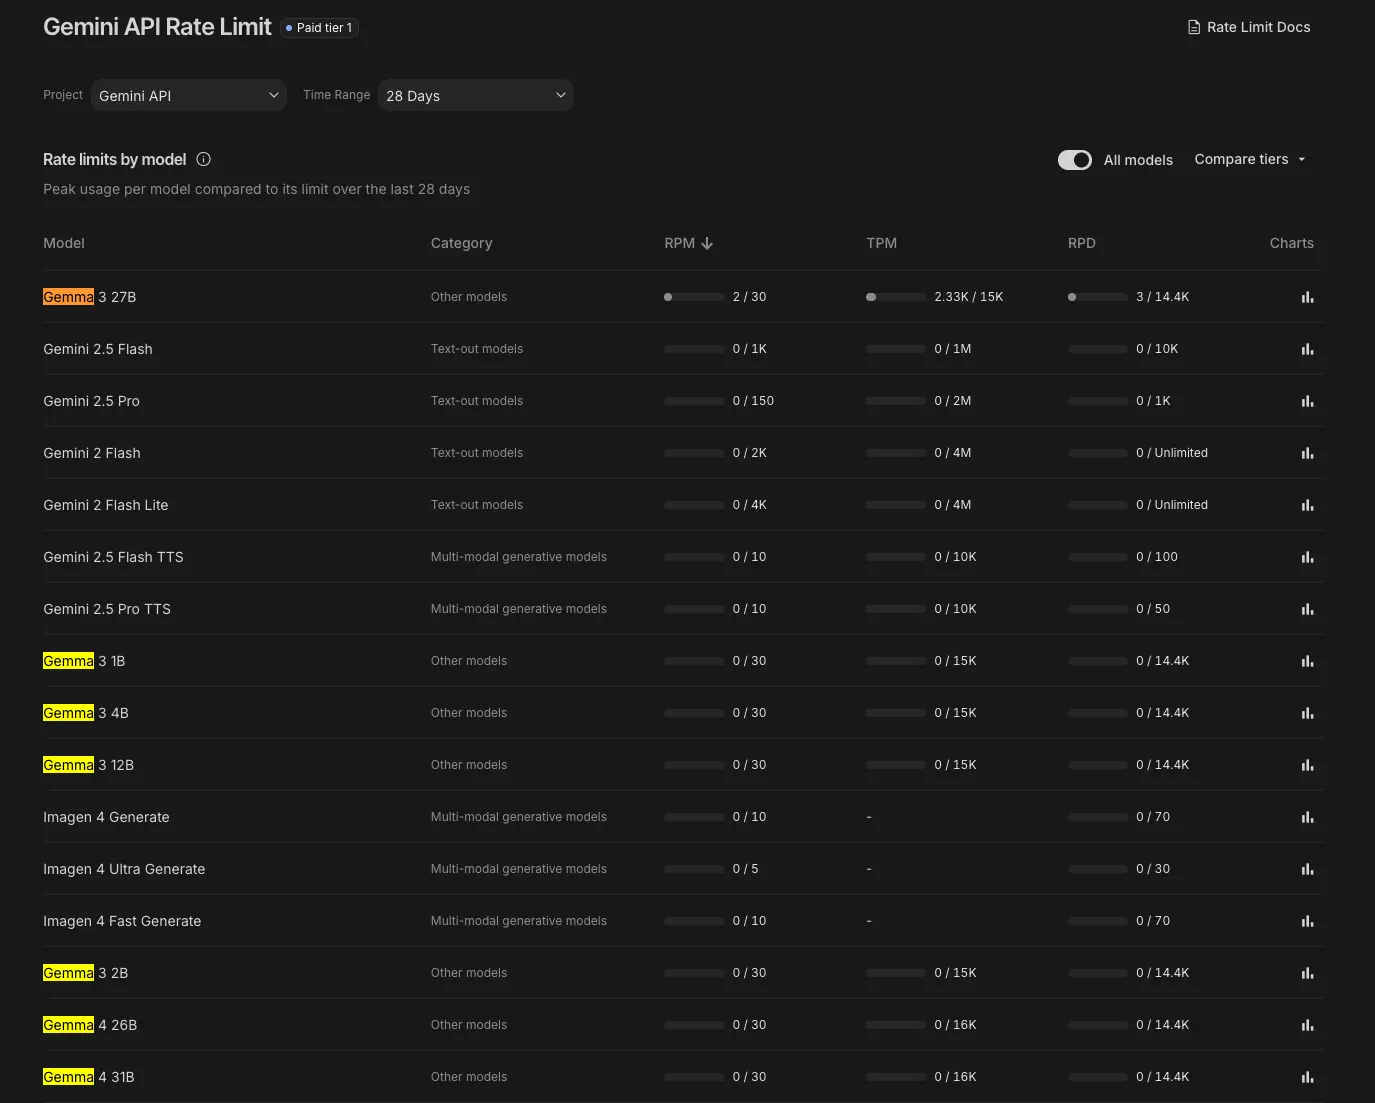This screenshot has height=1103, width=1375.
Task: Click the 0 / 2K RPM value
Action: pyautogui.click(x=750, y=453)
